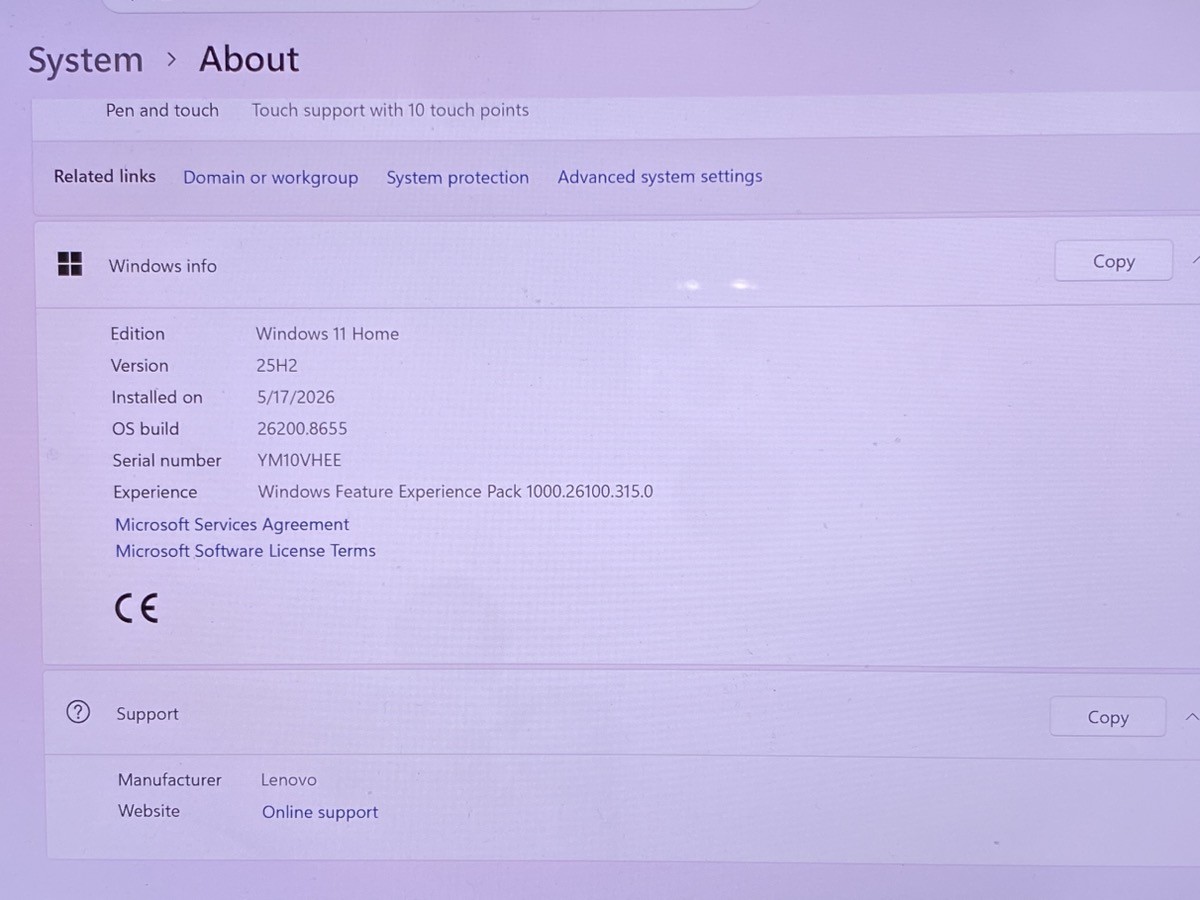Select the serial number YM10VHEE
The height and width of the screenshot is (900, 1200).
point(299,460)
